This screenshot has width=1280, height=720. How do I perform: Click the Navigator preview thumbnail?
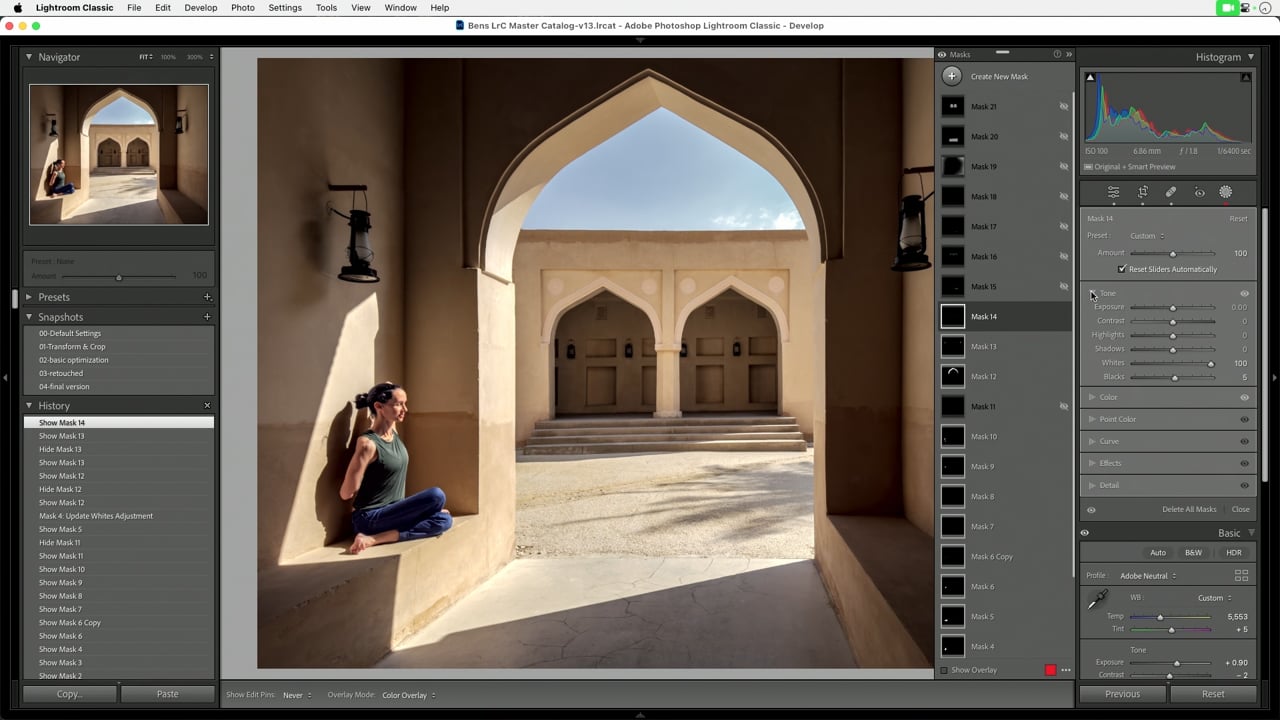(119, 154)
